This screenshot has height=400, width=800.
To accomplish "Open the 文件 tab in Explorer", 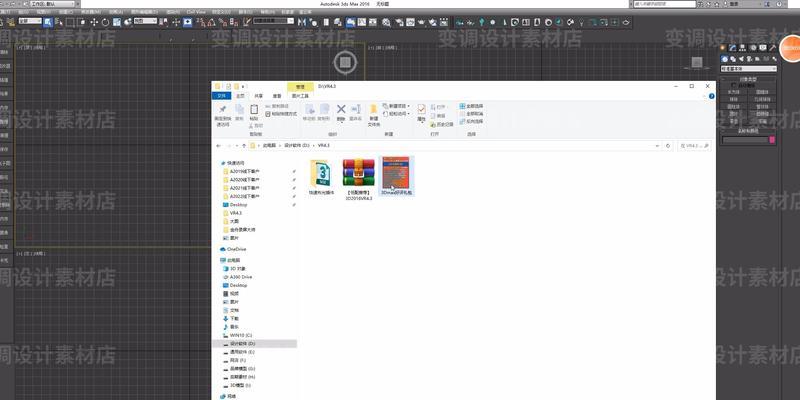I will (221, 95).
